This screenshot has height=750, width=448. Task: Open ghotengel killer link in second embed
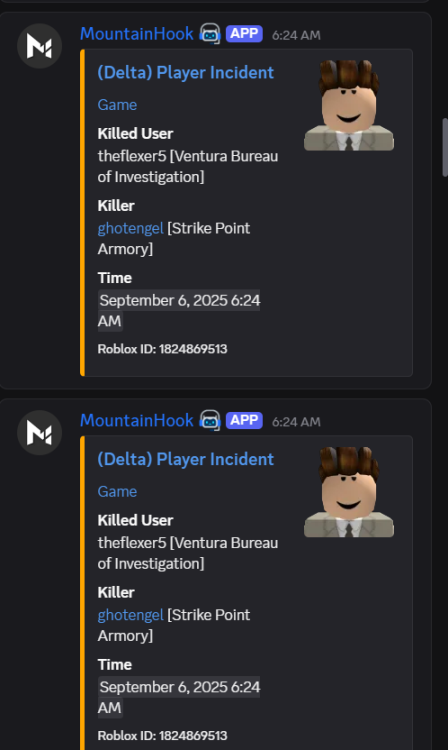point(131,615)
